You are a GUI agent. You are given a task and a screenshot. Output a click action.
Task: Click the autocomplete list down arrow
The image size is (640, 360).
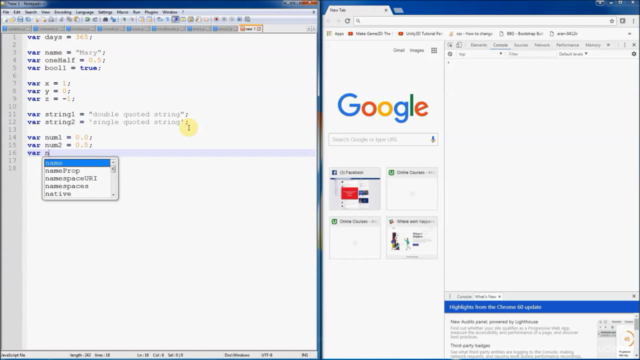pos(113,195)
